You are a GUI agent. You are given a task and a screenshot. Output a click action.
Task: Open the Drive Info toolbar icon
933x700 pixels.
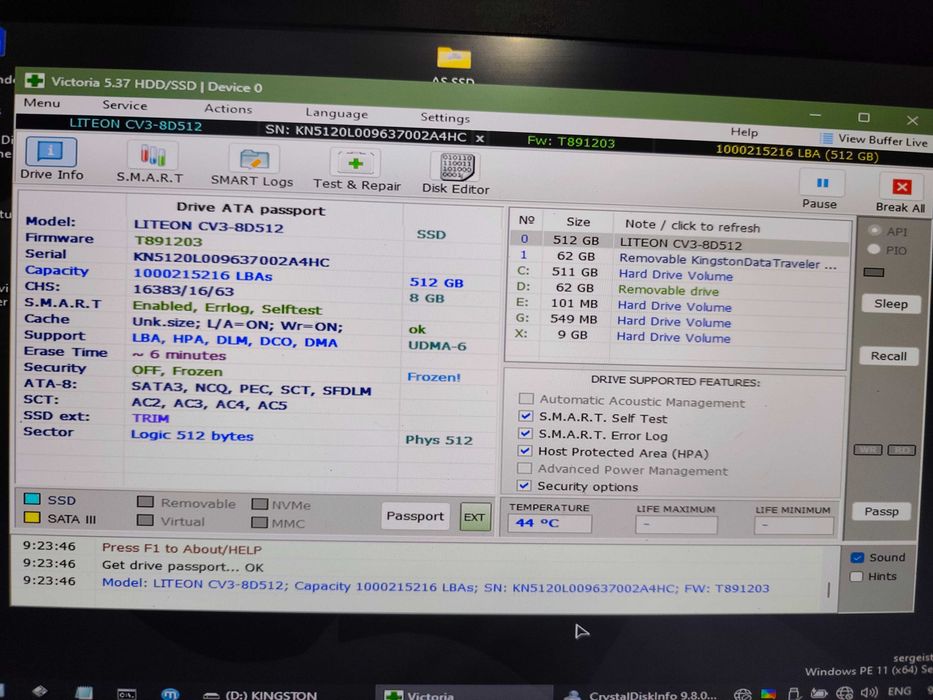tap(51, 152)
